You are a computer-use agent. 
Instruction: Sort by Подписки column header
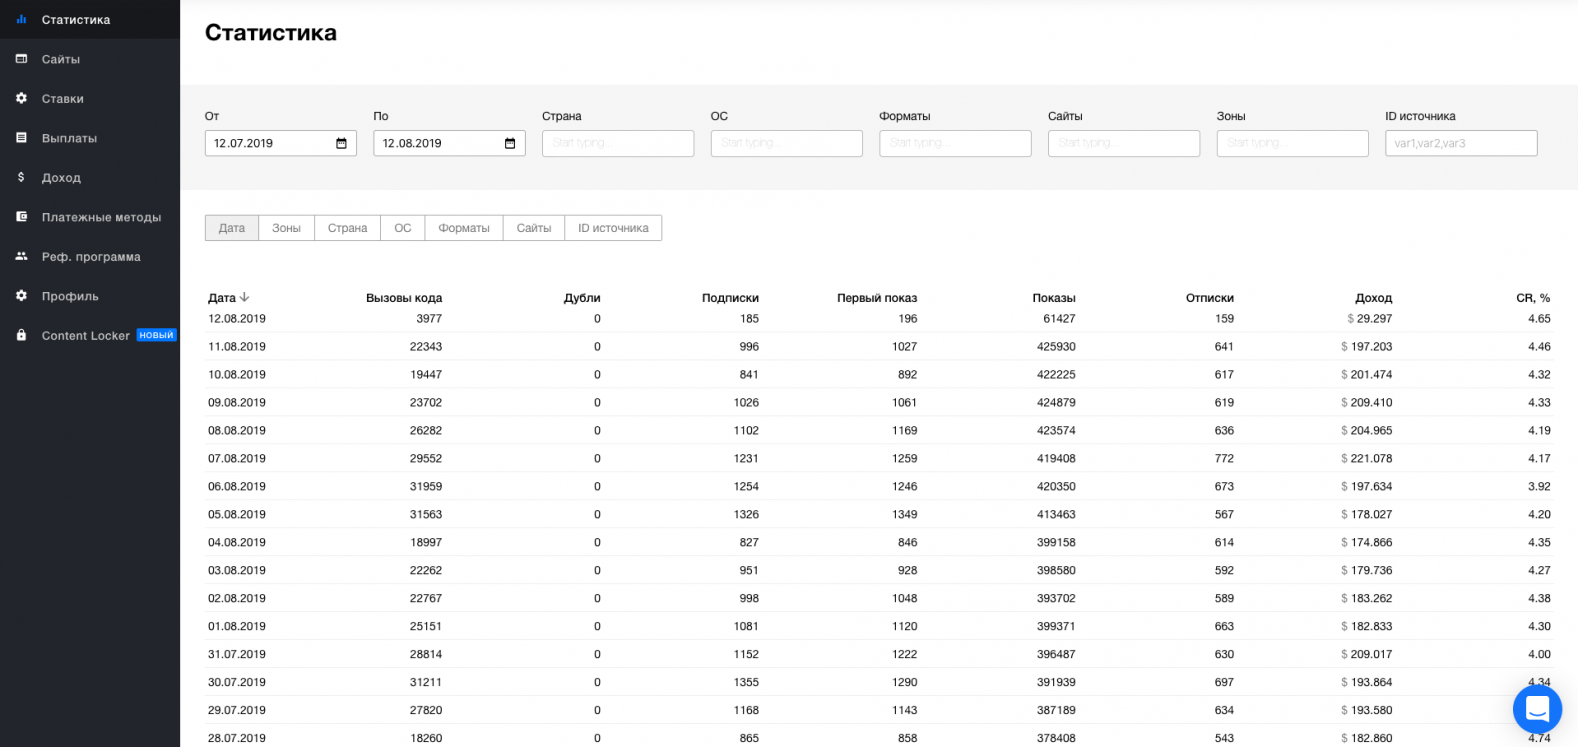730,298
